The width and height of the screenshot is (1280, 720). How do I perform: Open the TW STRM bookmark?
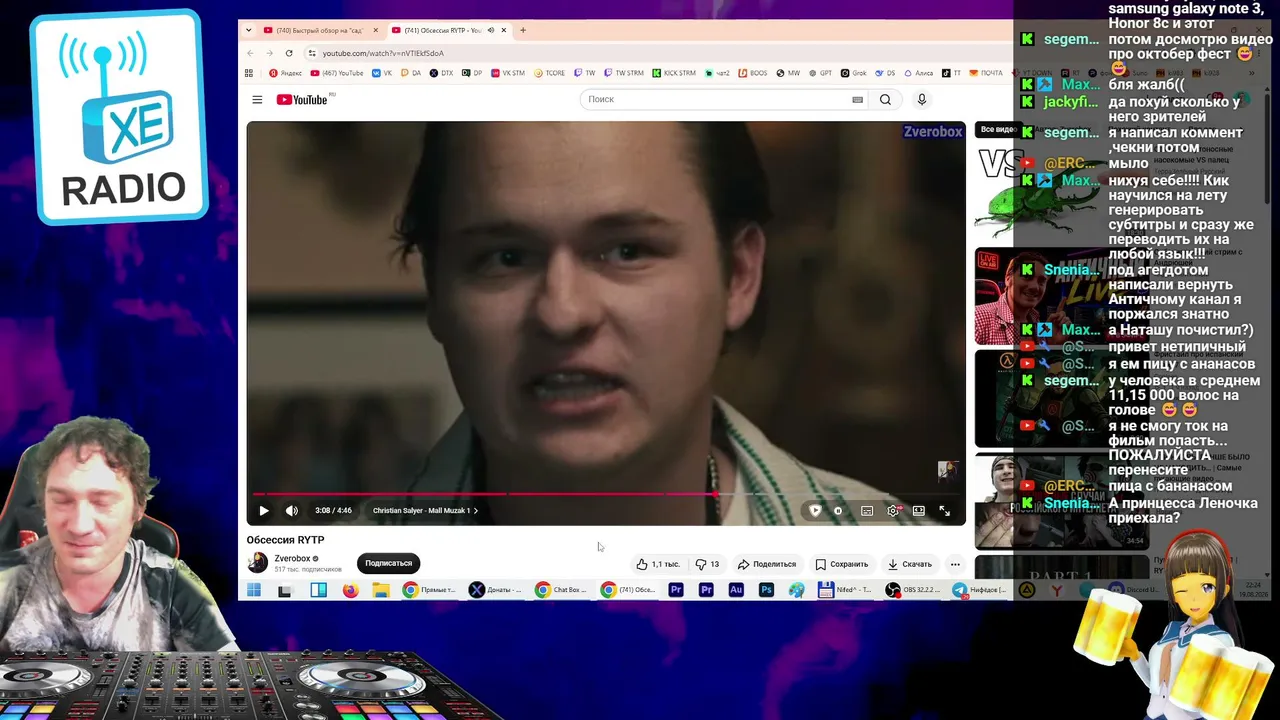[623, 73]
